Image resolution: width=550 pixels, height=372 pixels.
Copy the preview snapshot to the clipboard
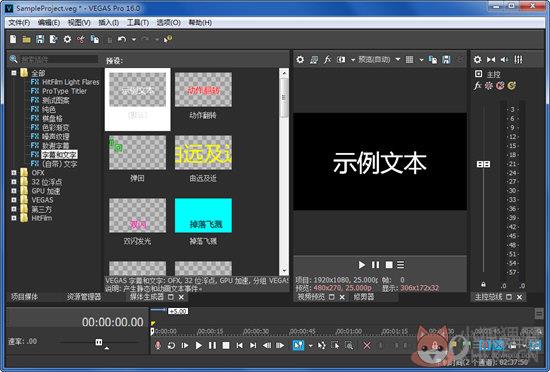433,60
